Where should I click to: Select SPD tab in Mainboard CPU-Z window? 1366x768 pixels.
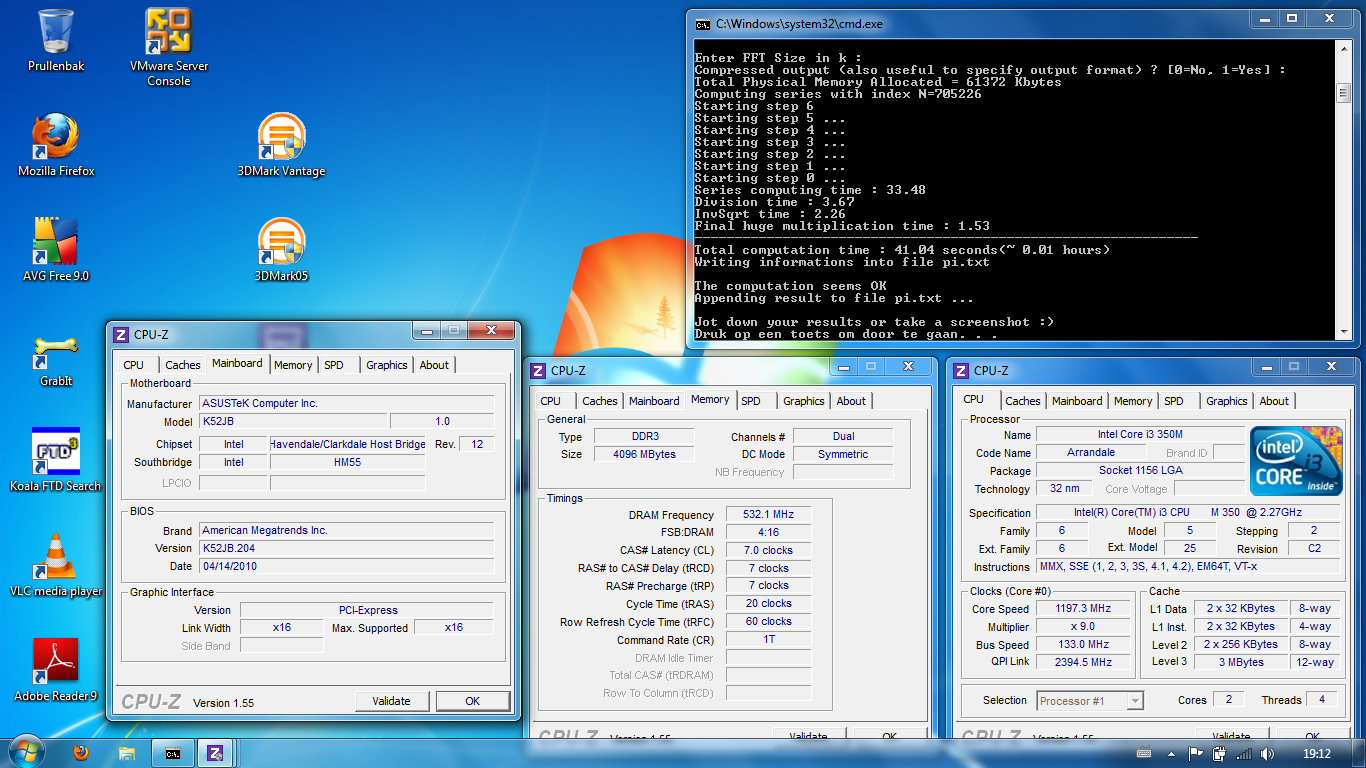point(334,365)
